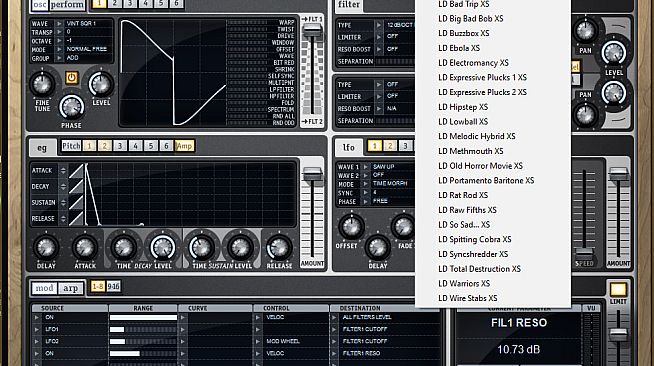Open destination arrow for ALL FILTERS LEVEL
Image resolution: width=654 pixels, height=366 pixels.
coord(334,317)
